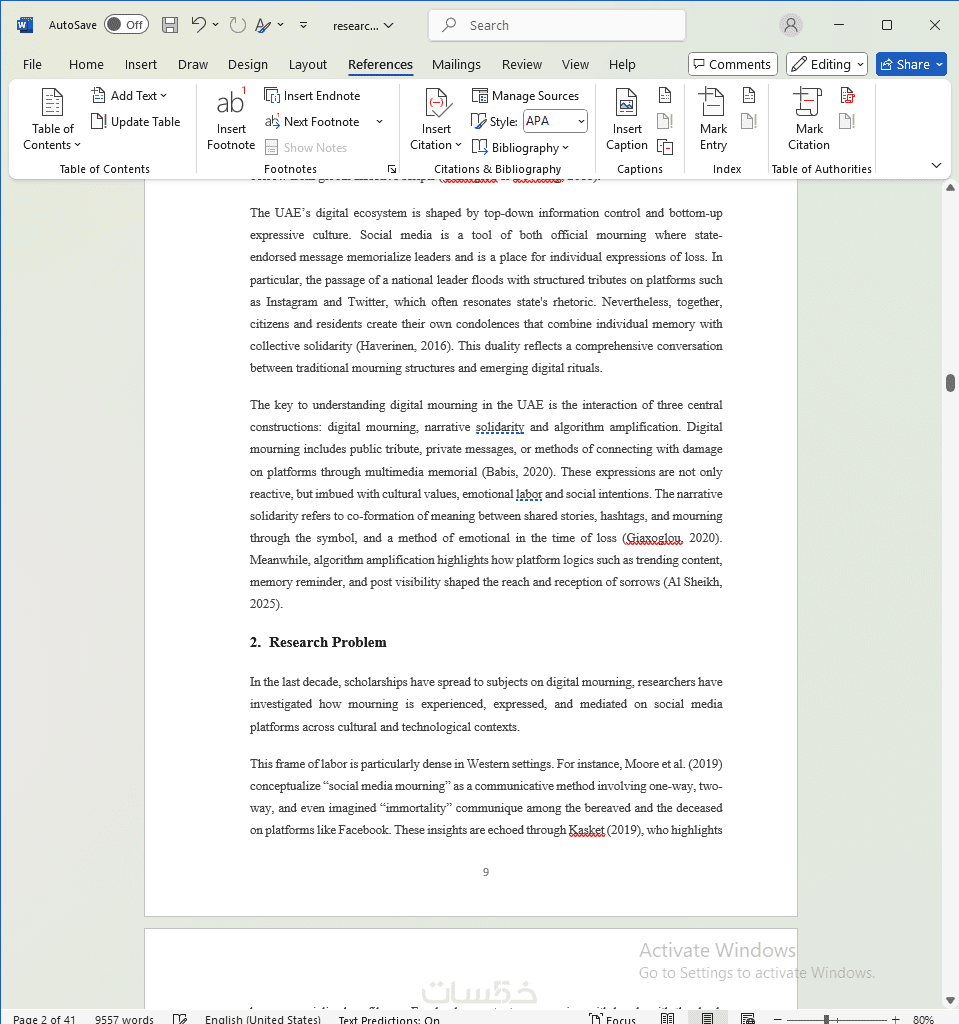The width and height of the screenshot is (959, 1024).
Task: Open the Editing mode dropdown
Action: point(826,64)
